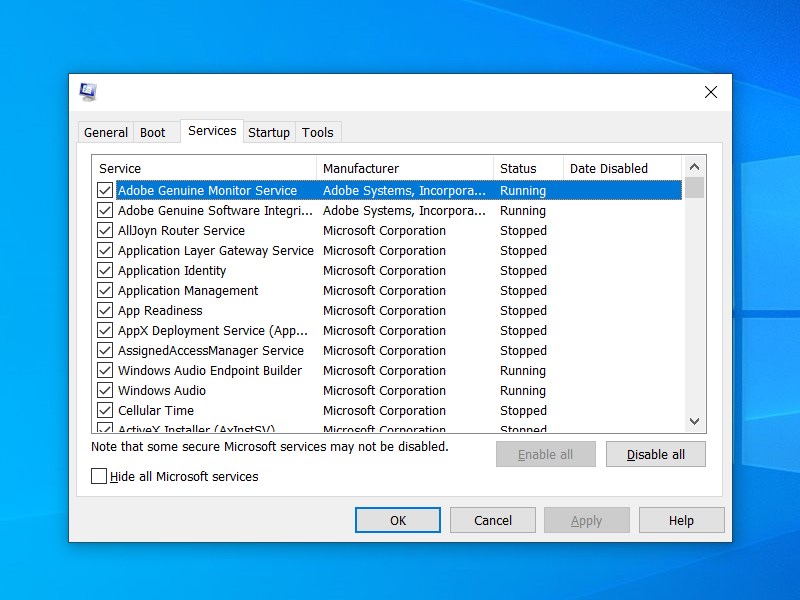
Task: Select the App Readiness row text
Action: [160, 311]
